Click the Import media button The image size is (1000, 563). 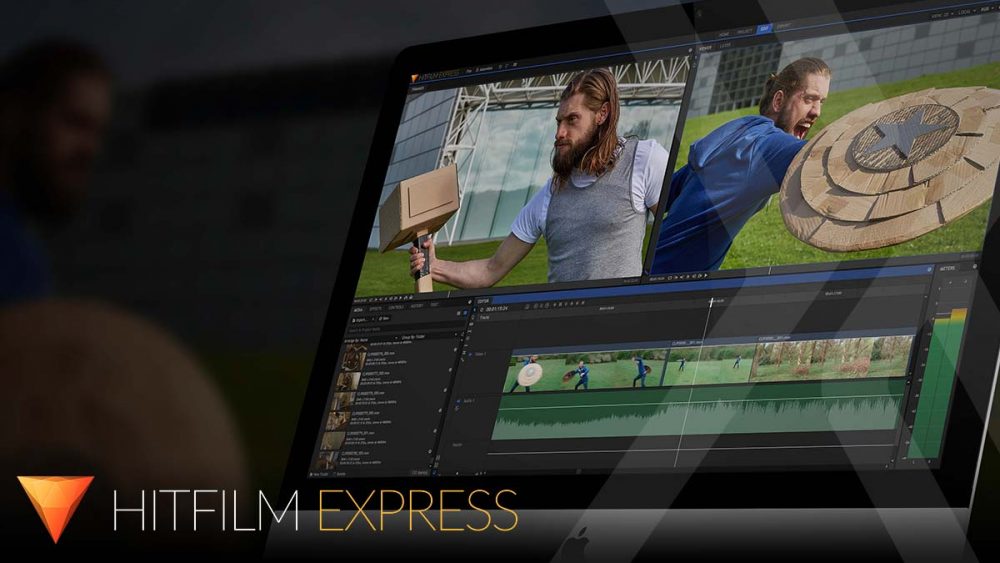click(362, 319)
